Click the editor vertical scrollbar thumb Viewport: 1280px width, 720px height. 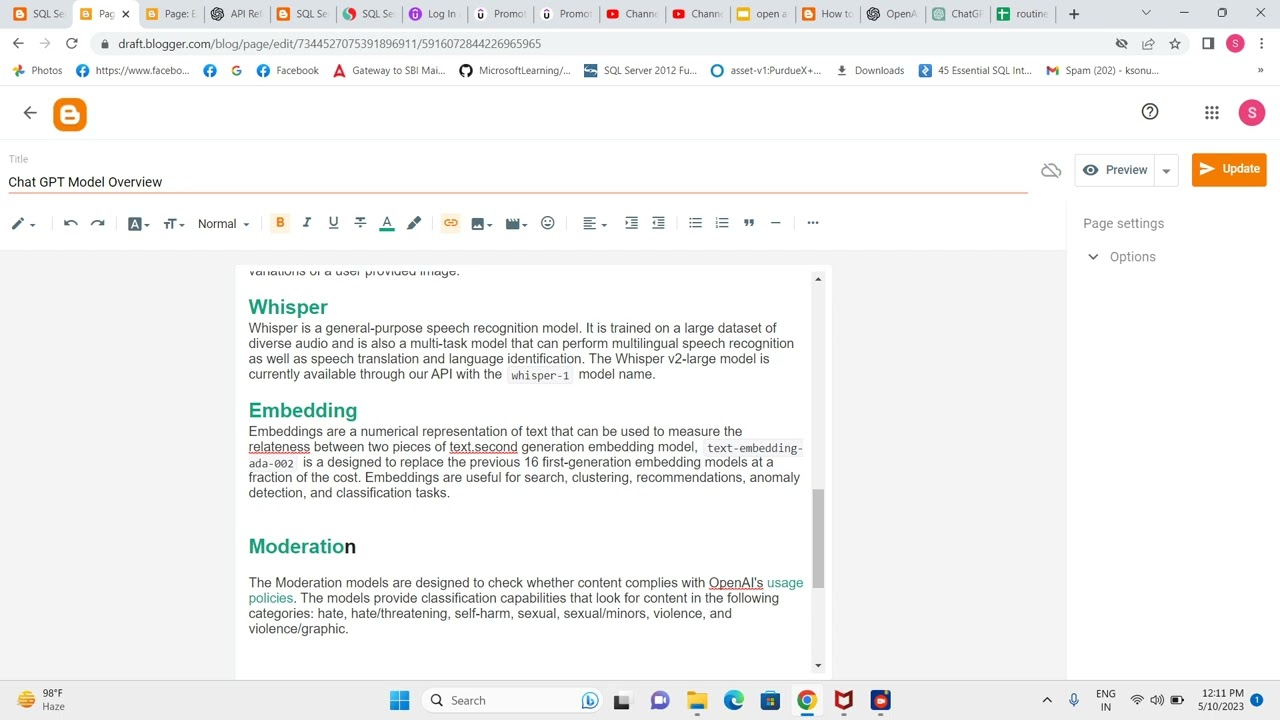tap(818, 538)
